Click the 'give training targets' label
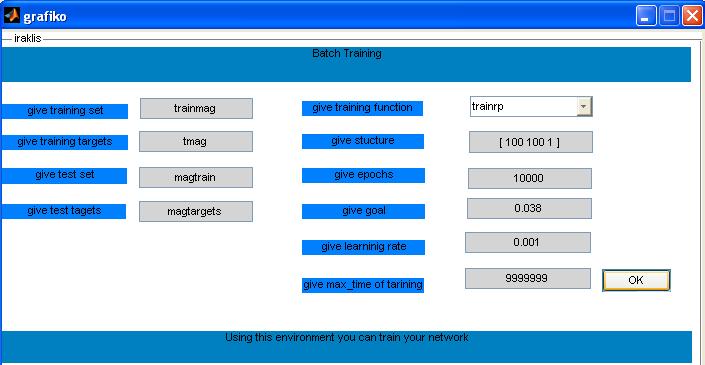The image size is (705, 365). pyautogui.click(x=64, y=142)
